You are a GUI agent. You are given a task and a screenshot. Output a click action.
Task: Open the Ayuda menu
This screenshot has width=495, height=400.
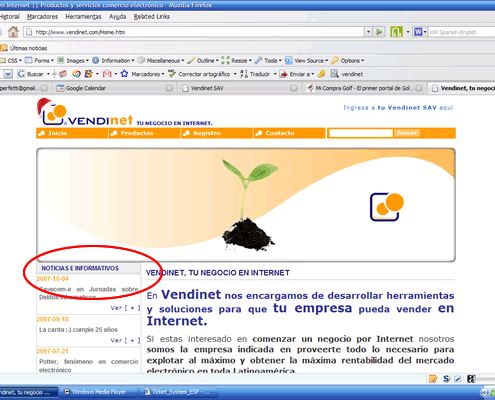(118, 17)
